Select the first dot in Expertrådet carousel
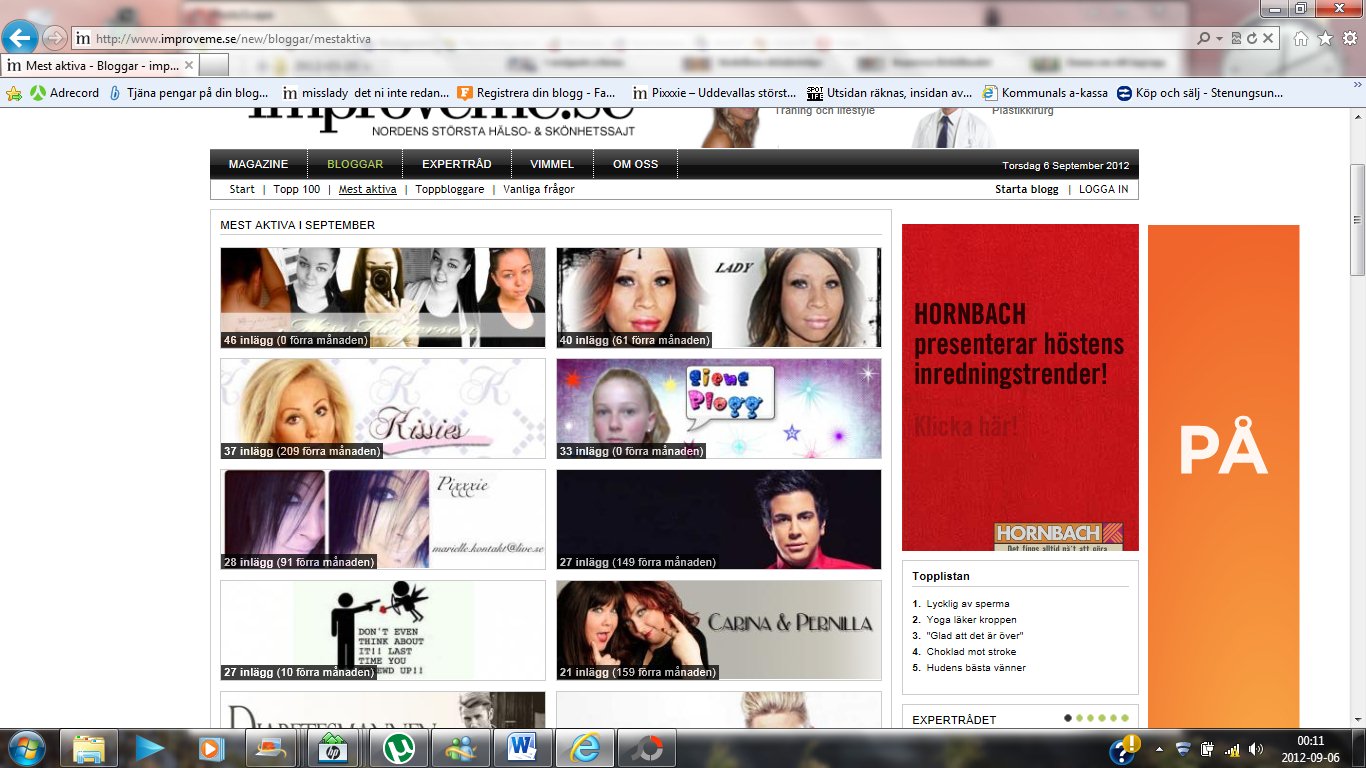 [x=1068, y=717]
